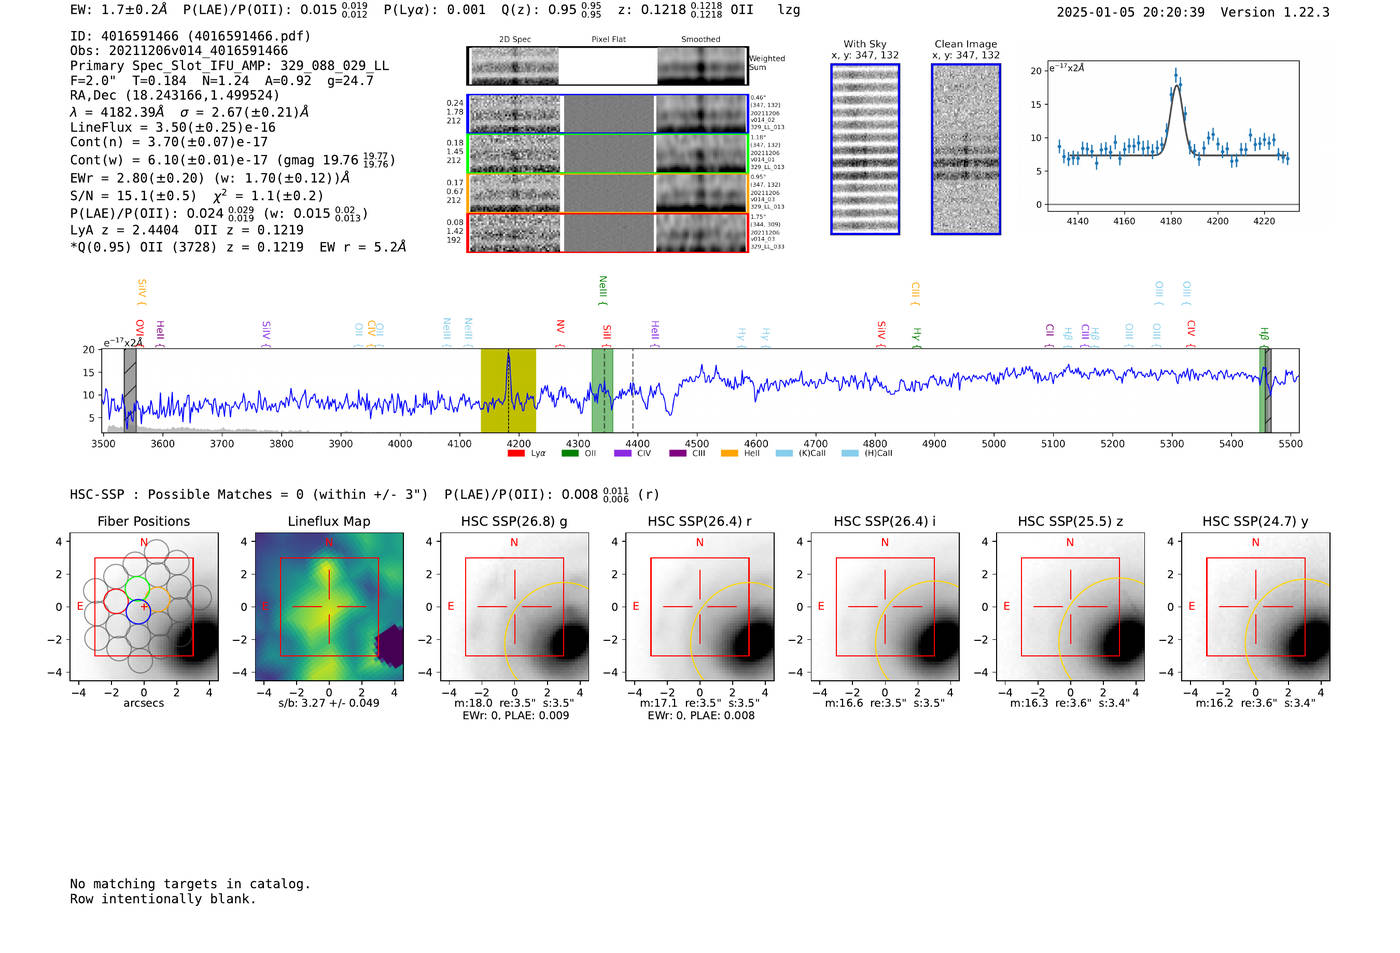Click the Gaussian emission line fit plot
This screenshot has height=953, width=1400.
pos(1172,136)
